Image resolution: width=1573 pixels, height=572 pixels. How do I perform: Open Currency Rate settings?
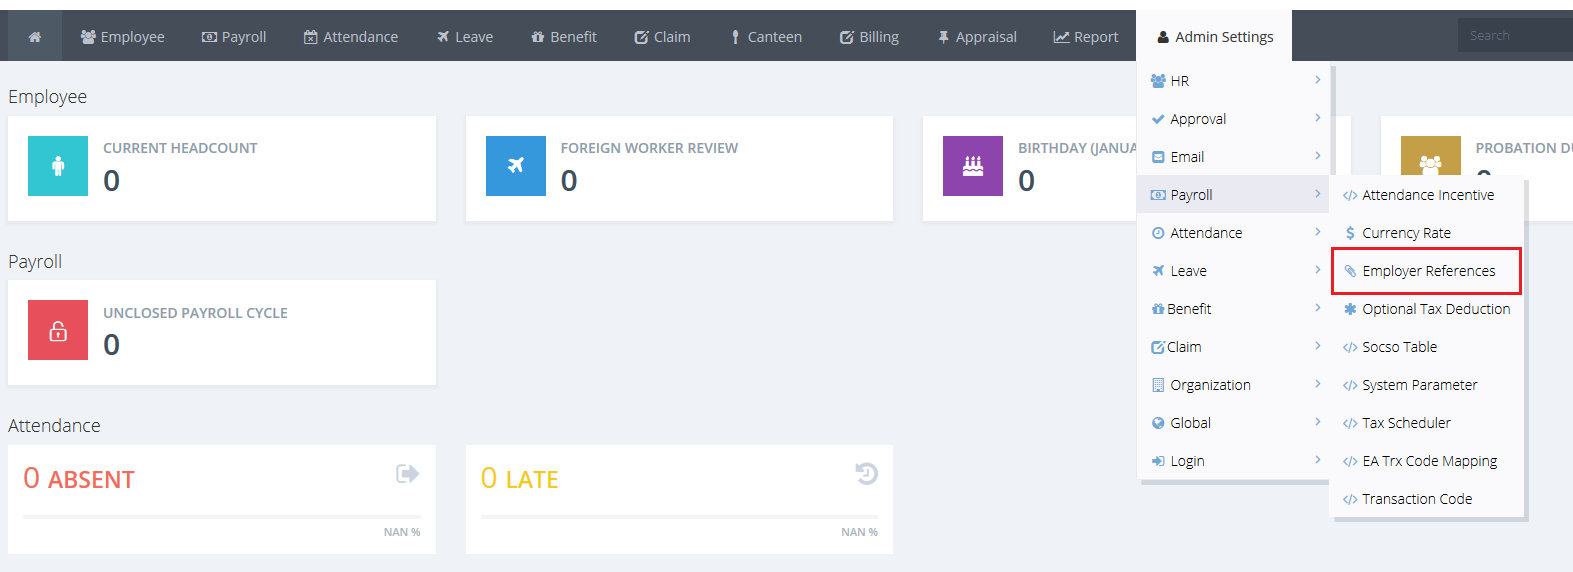point(1406,233)
